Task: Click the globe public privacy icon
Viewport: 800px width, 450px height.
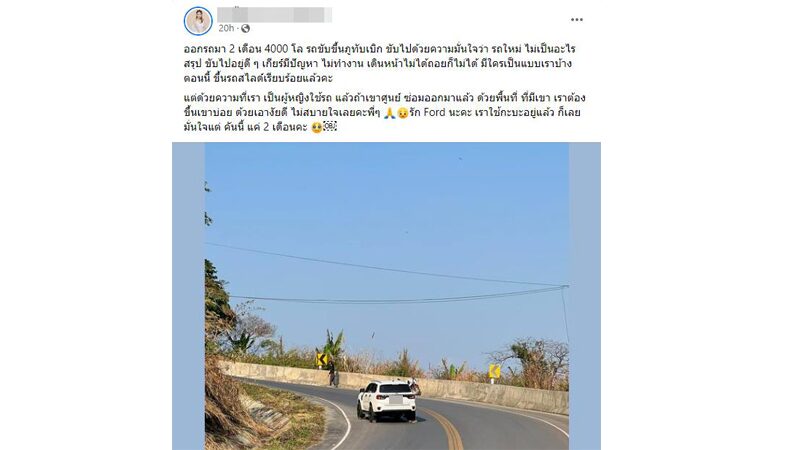Action: tap(245, 29)
